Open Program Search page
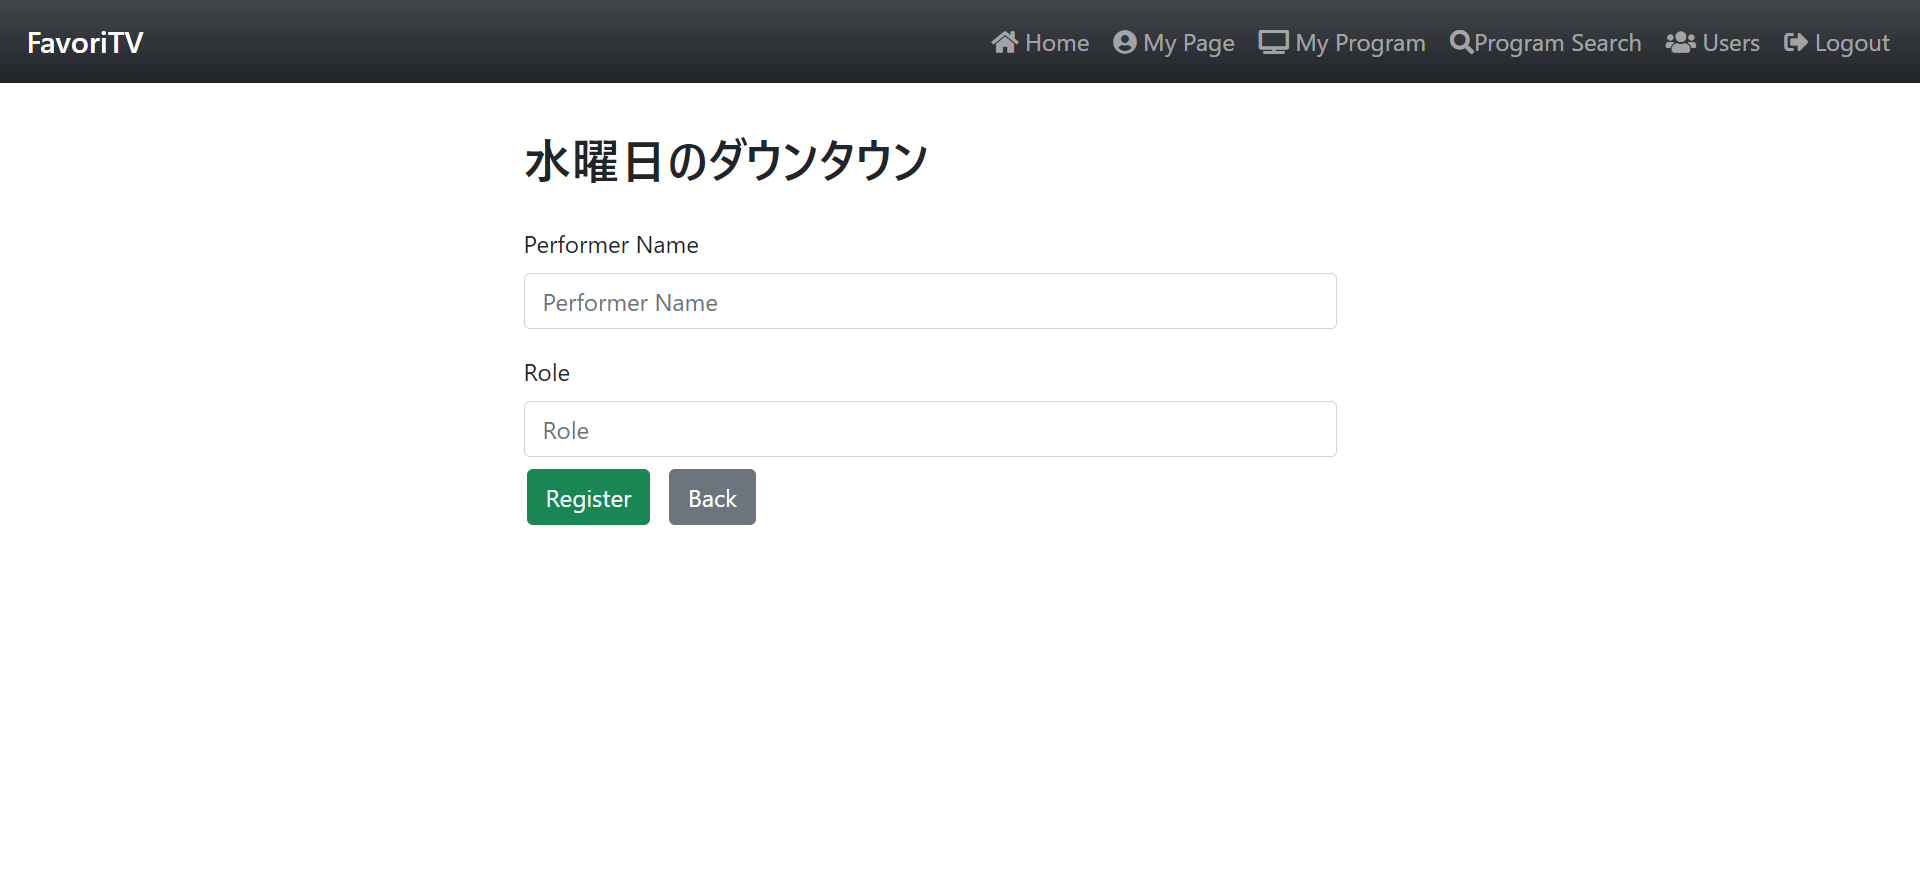The height and width of the screenshot is (892, 1920). pyautogui.click(x=1546, y=42)
